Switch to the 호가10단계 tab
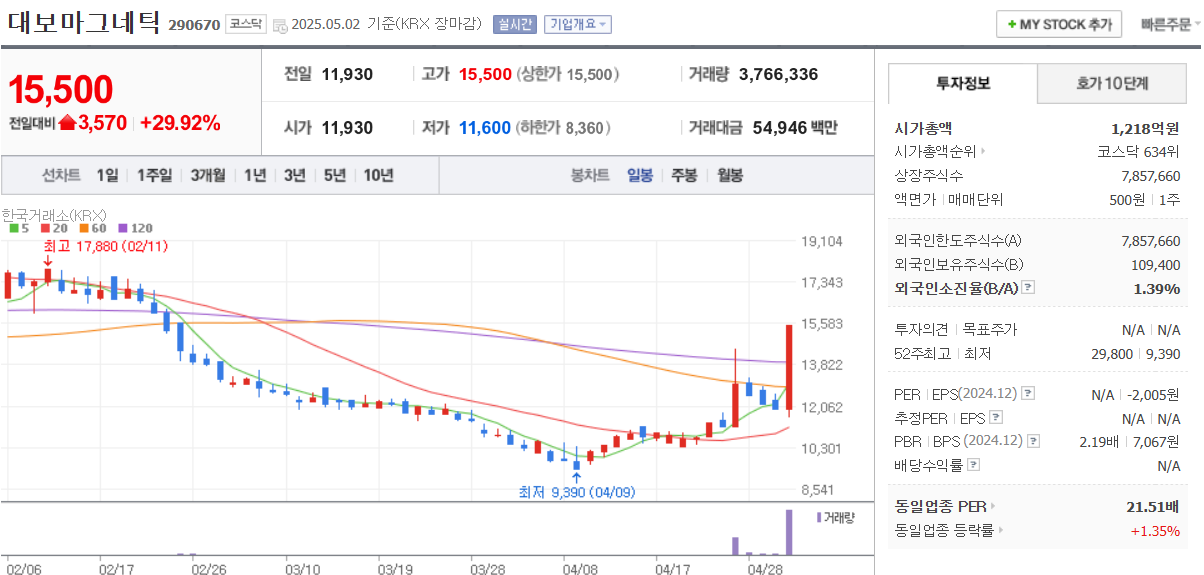 point(1112,84)
